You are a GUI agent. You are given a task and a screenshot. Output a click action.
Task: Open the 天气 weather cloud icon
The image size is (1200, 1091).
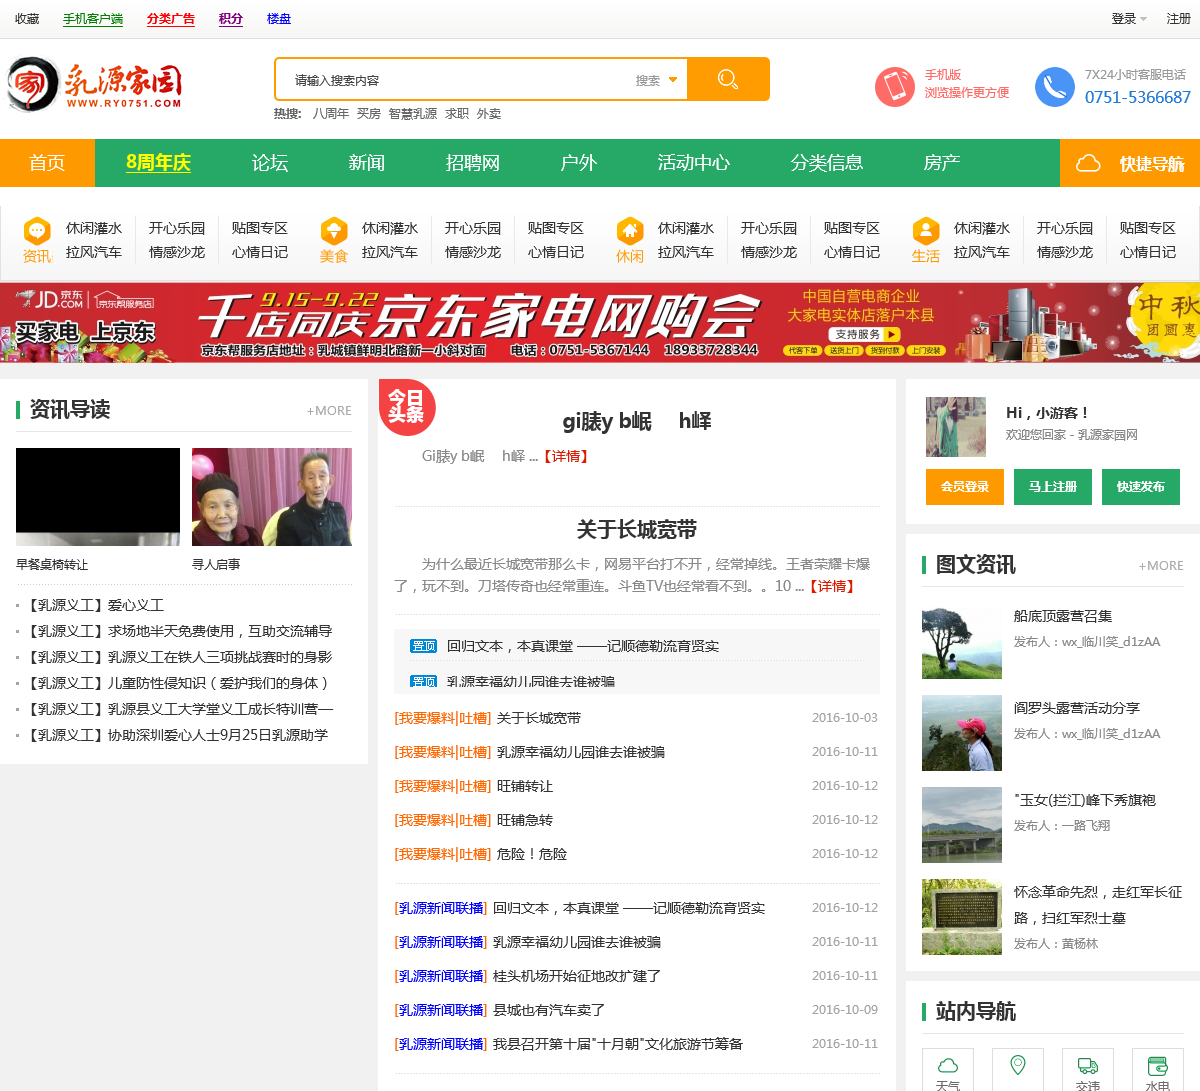[x=948, y=1066]
